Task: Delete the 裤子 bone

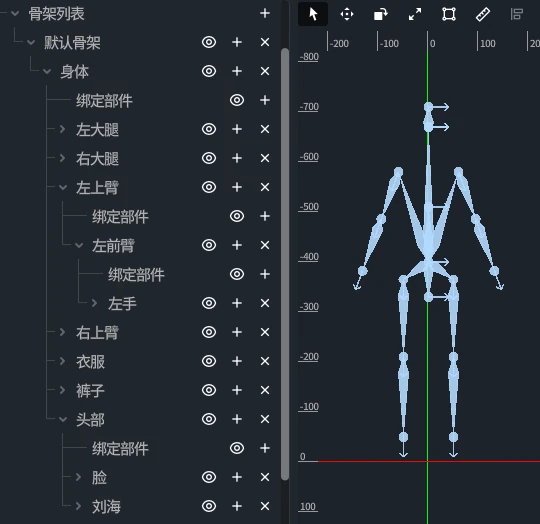Action: coord(264,390)
